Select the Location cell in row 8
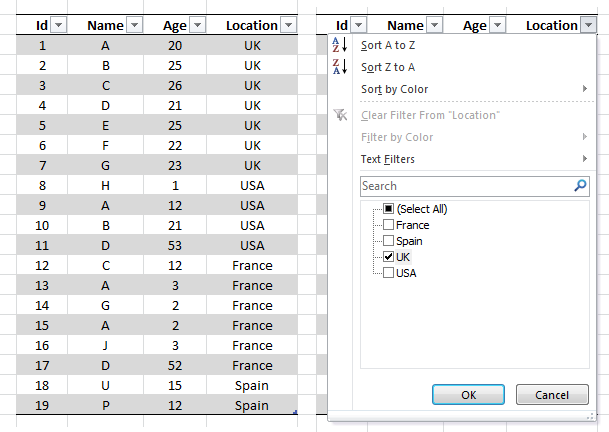This screenshot has width=609, height=432. [252, 185]
